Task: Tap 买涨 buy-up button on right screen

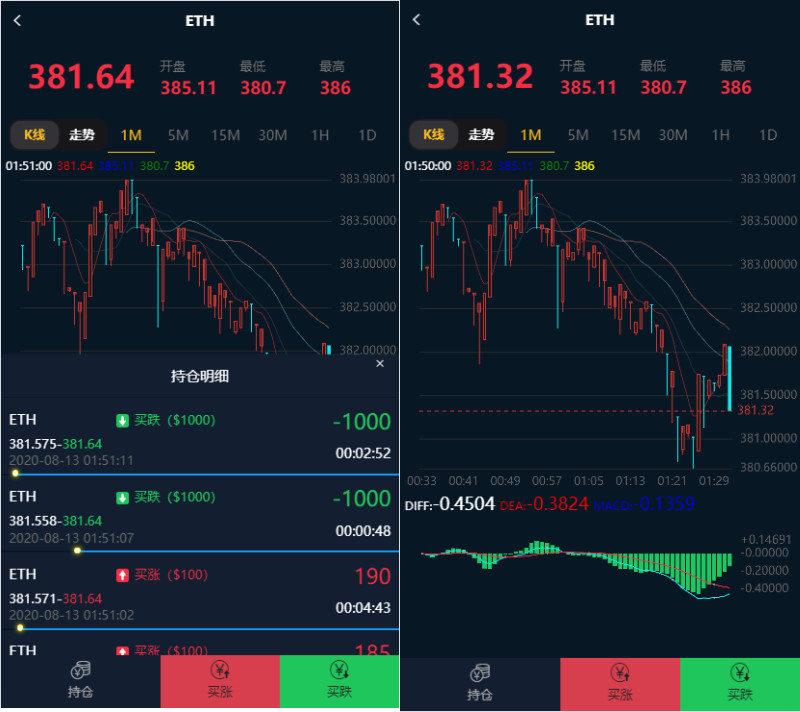Action: [620, 683]
